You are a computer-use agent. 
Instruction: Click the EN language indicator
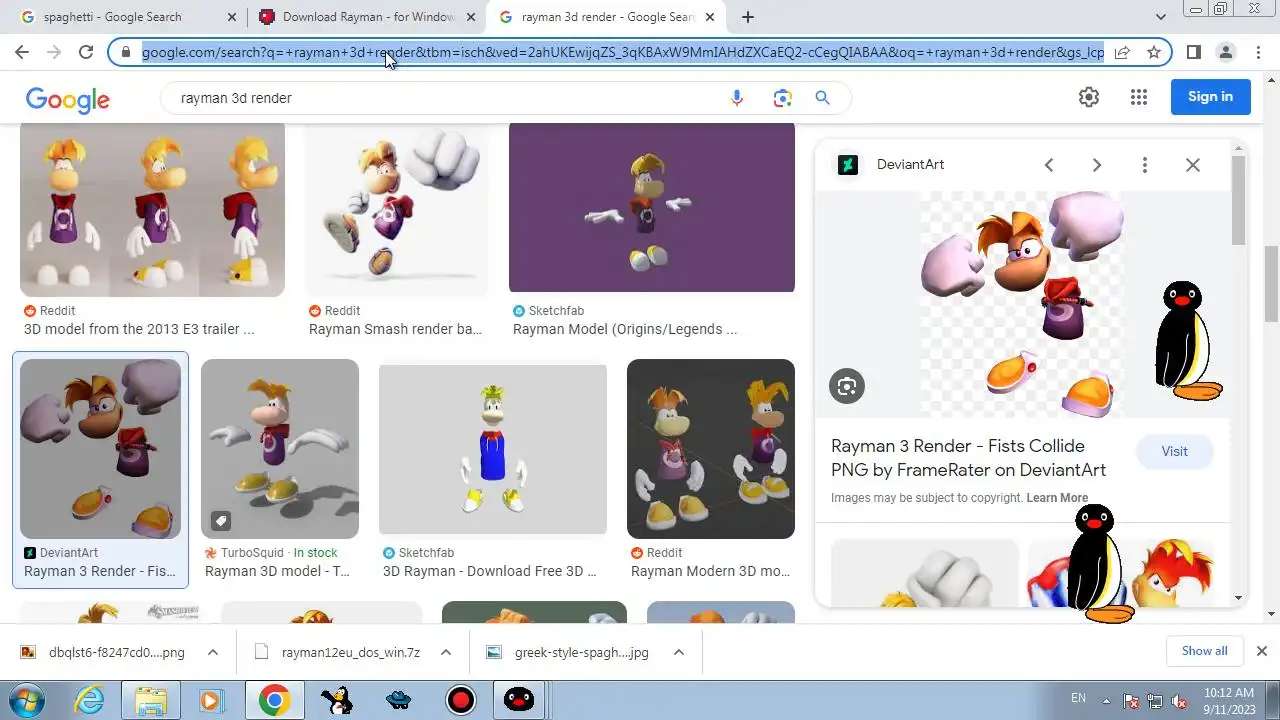pyautogui.click(x=1078, y=698)
